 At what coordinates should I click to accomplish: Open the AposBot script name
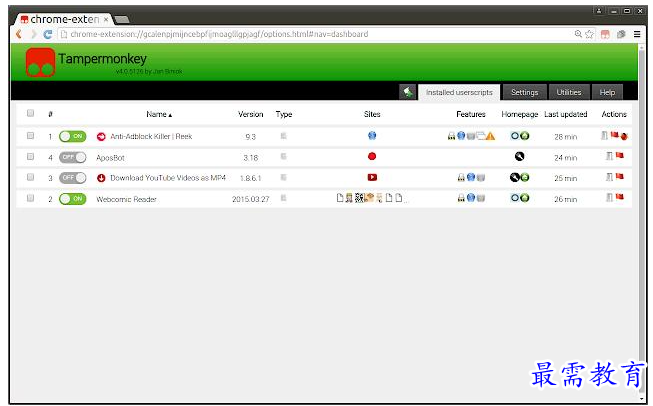point(110,158)
